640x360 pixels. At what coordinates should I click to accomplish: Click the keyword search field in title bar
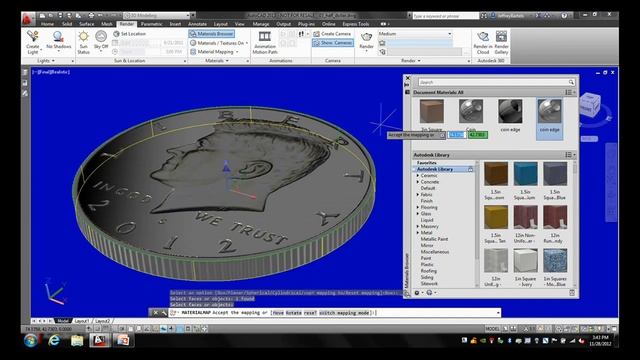pyautogui.click(x=445, y=16)
